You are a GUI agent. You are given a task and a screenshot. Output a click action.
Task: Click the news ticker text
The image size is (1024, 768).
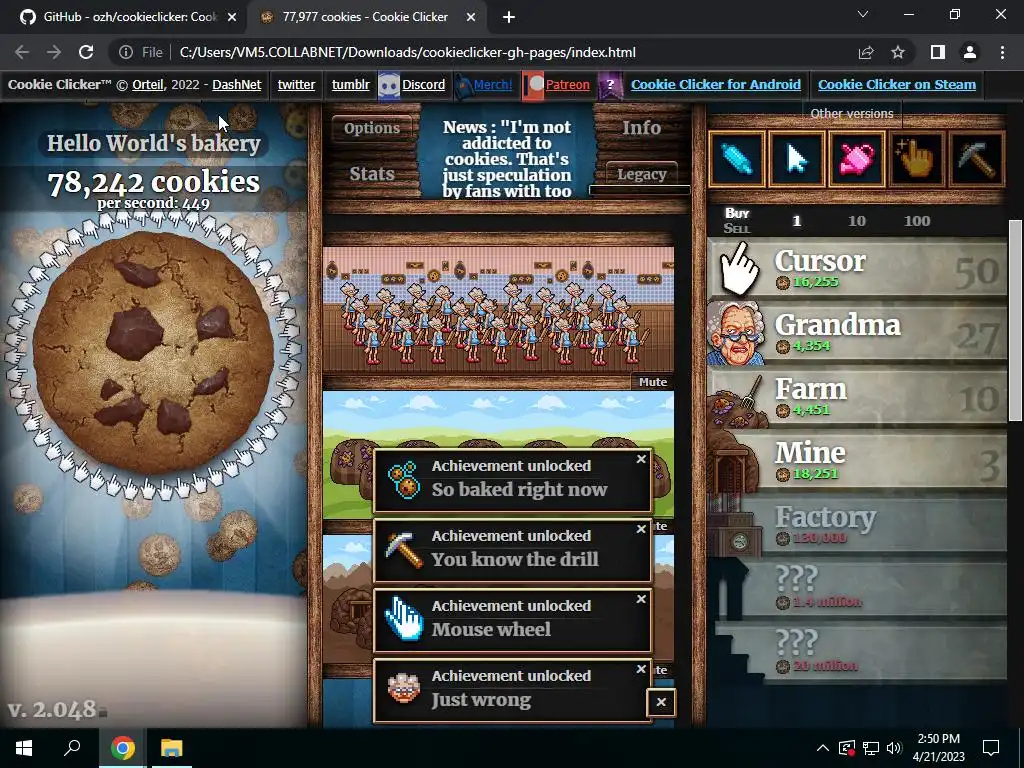tap(507, 159)
